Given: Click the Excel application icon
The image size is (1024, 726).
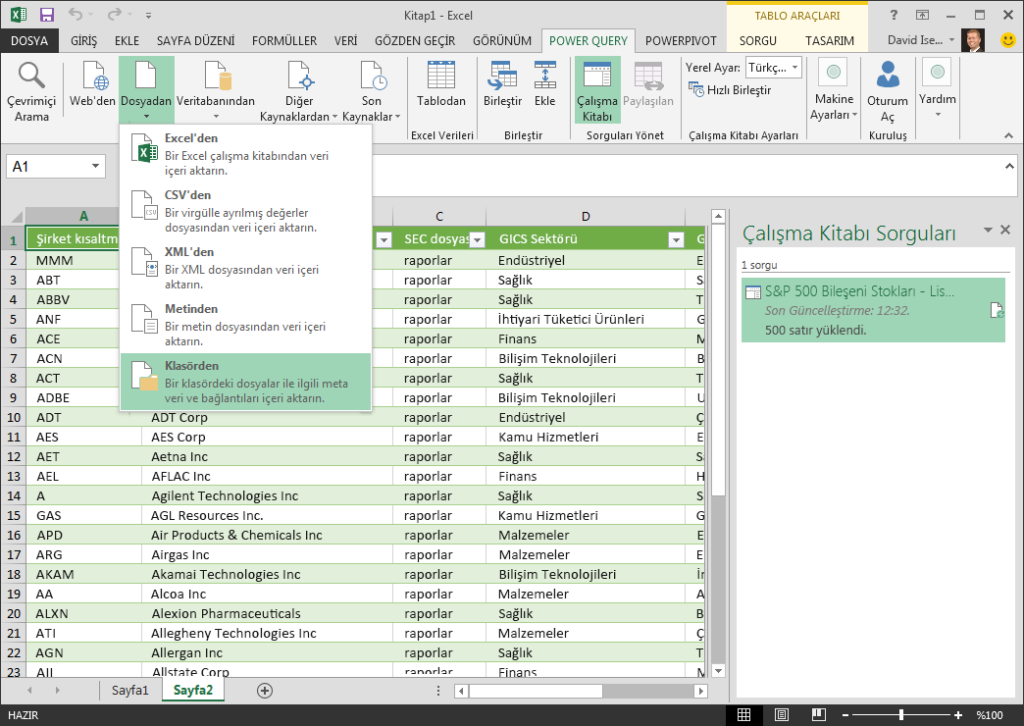Looking at the screenshot, I should (18, 14).
